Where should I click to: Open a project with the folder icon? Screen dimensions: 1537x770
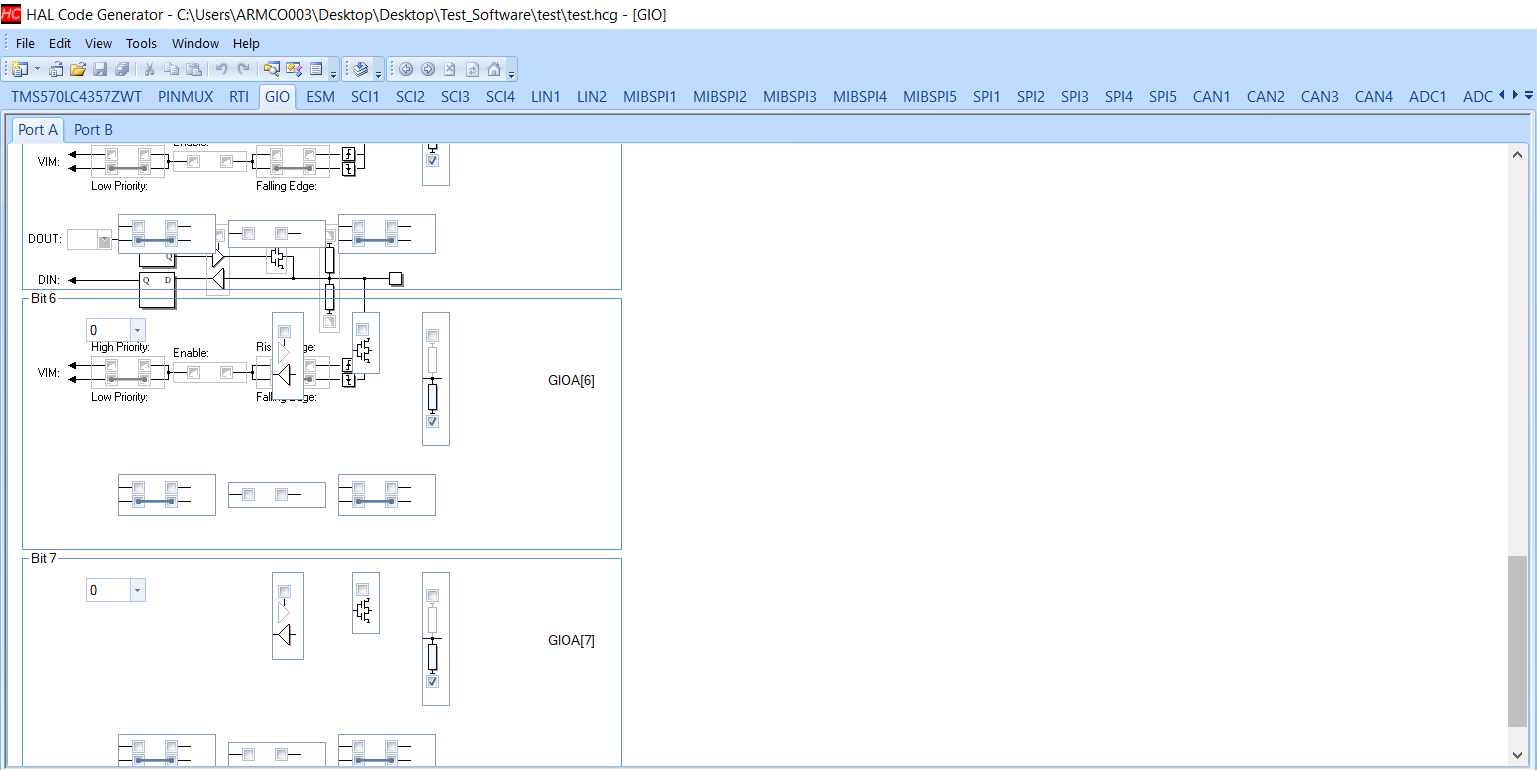click(78, 69)
